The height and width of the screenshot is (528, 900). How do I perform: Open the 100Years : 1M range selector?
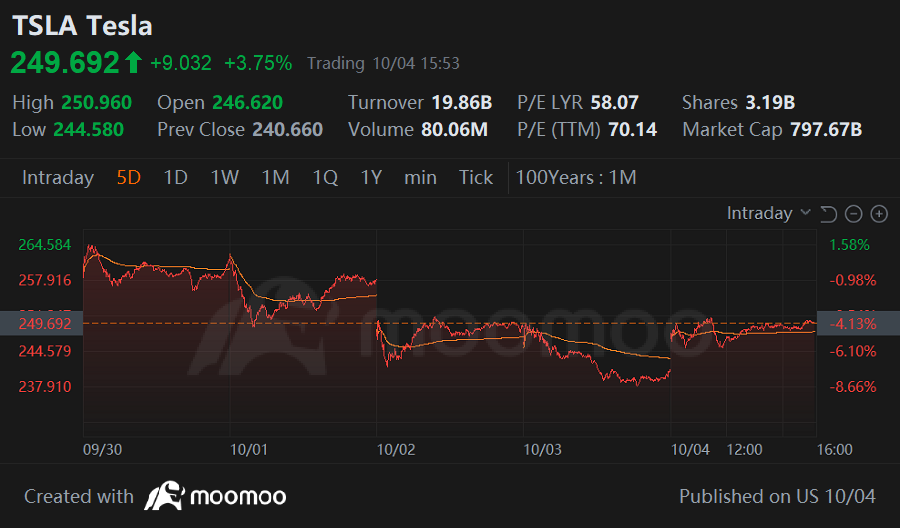click(x=576, y=177)
